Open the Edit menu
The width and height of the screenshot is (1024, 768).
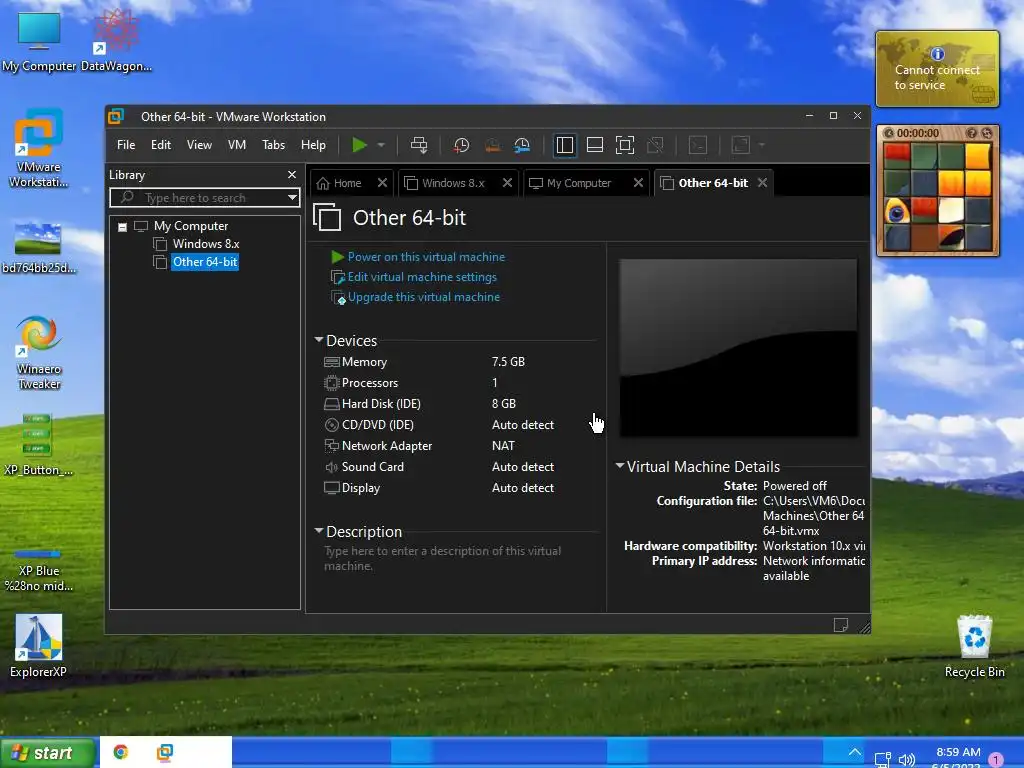coord(161,145)
